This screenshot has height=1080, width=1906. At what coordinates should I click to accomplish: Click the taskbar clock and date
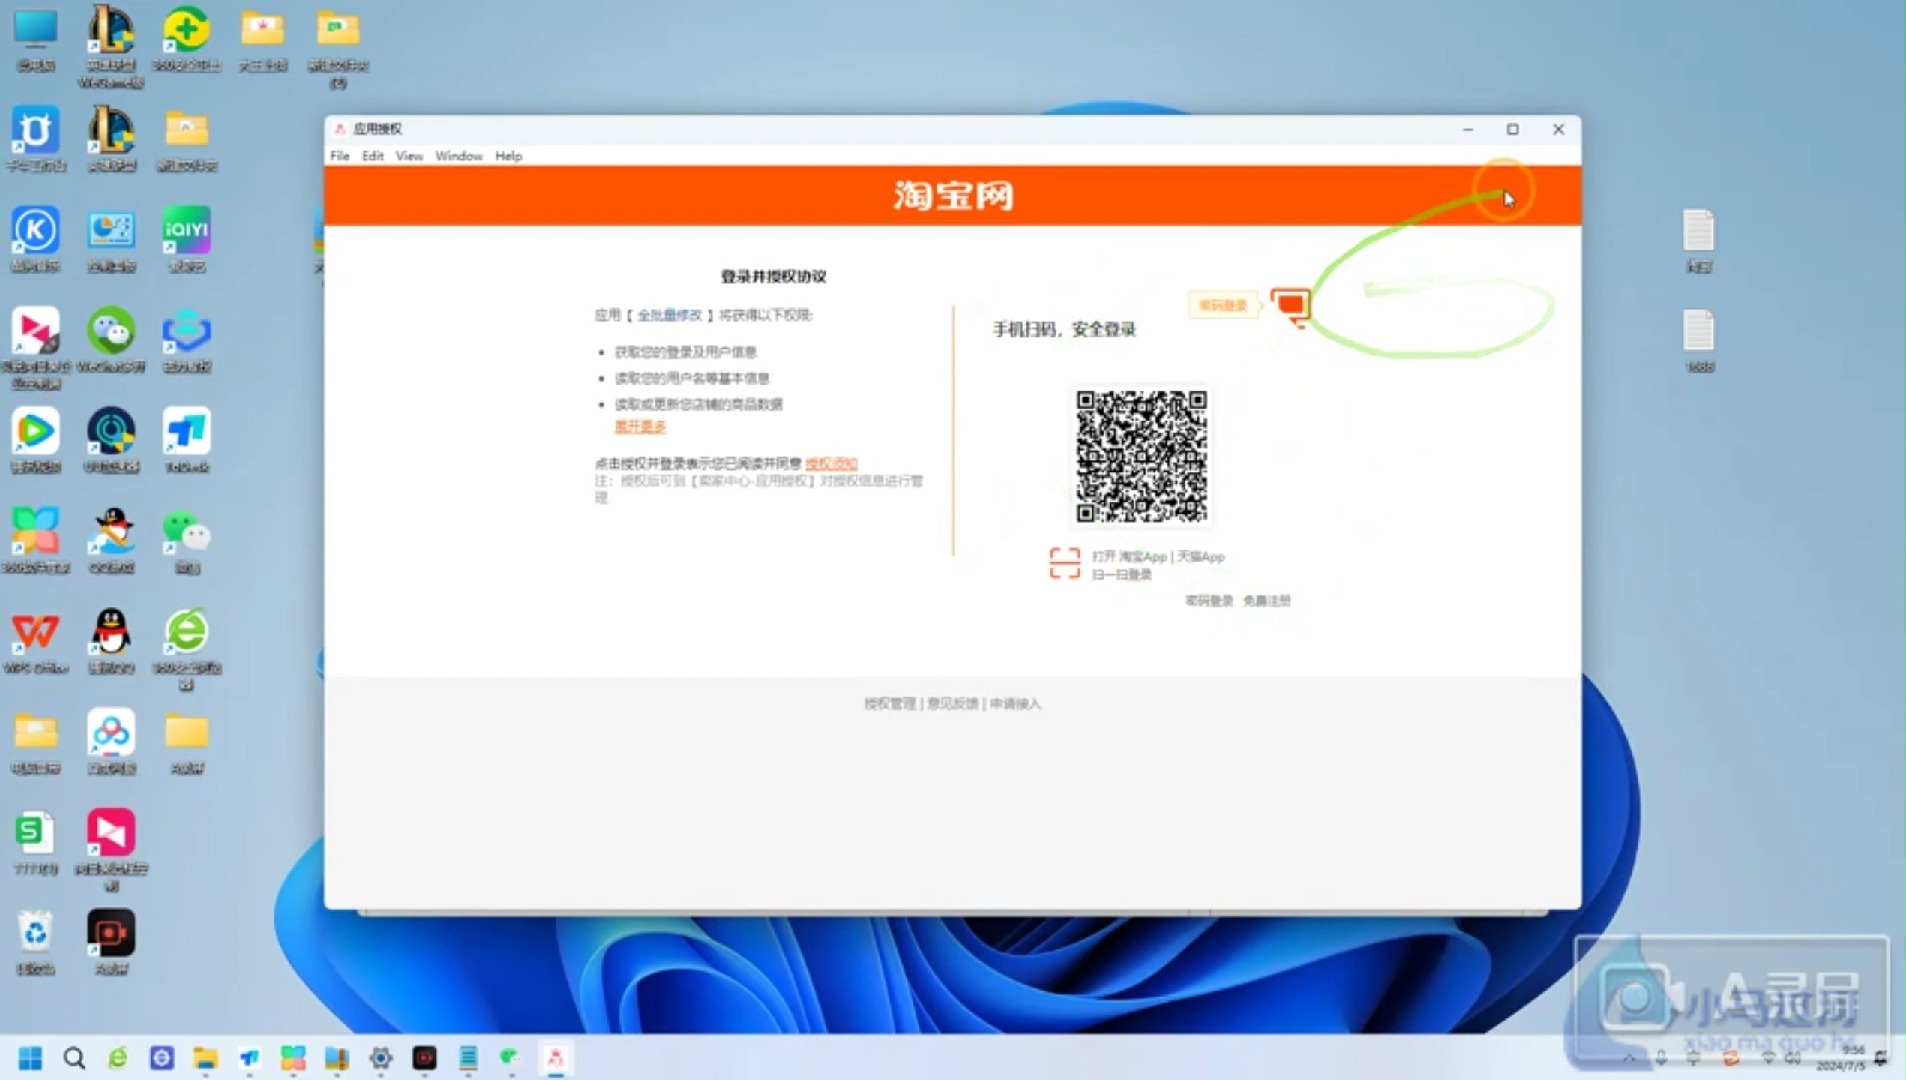click(x=1843, y=1058)
